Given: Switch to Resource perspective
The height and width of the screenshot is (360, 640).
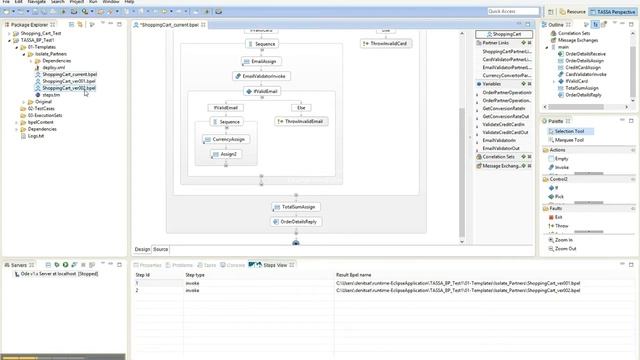Looking at the screenshot, I should tap(572, 12).
